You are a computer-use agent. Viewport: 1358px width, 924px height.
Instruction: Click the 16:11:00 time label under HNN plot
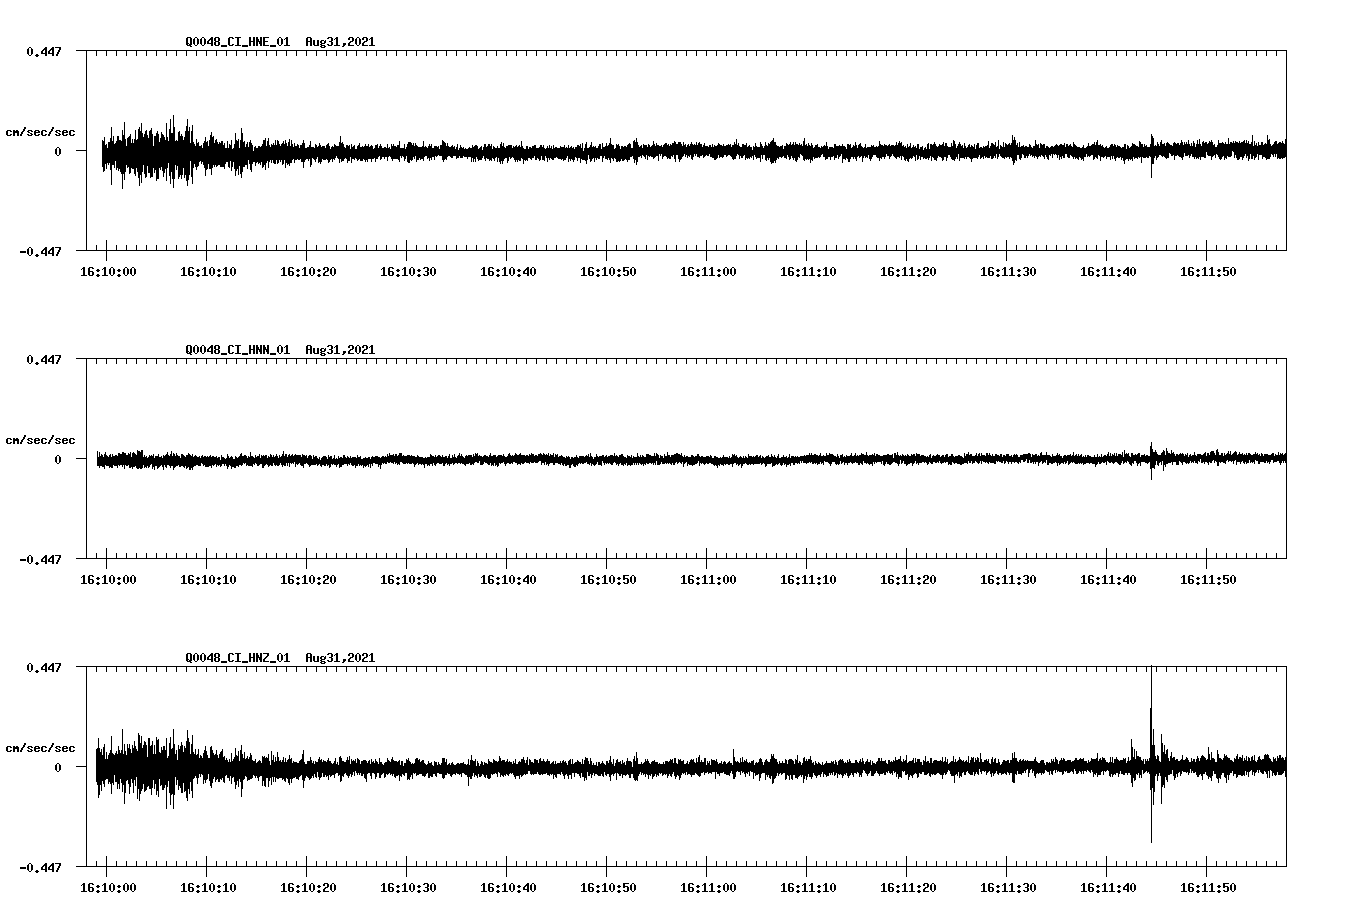[708, 580]
